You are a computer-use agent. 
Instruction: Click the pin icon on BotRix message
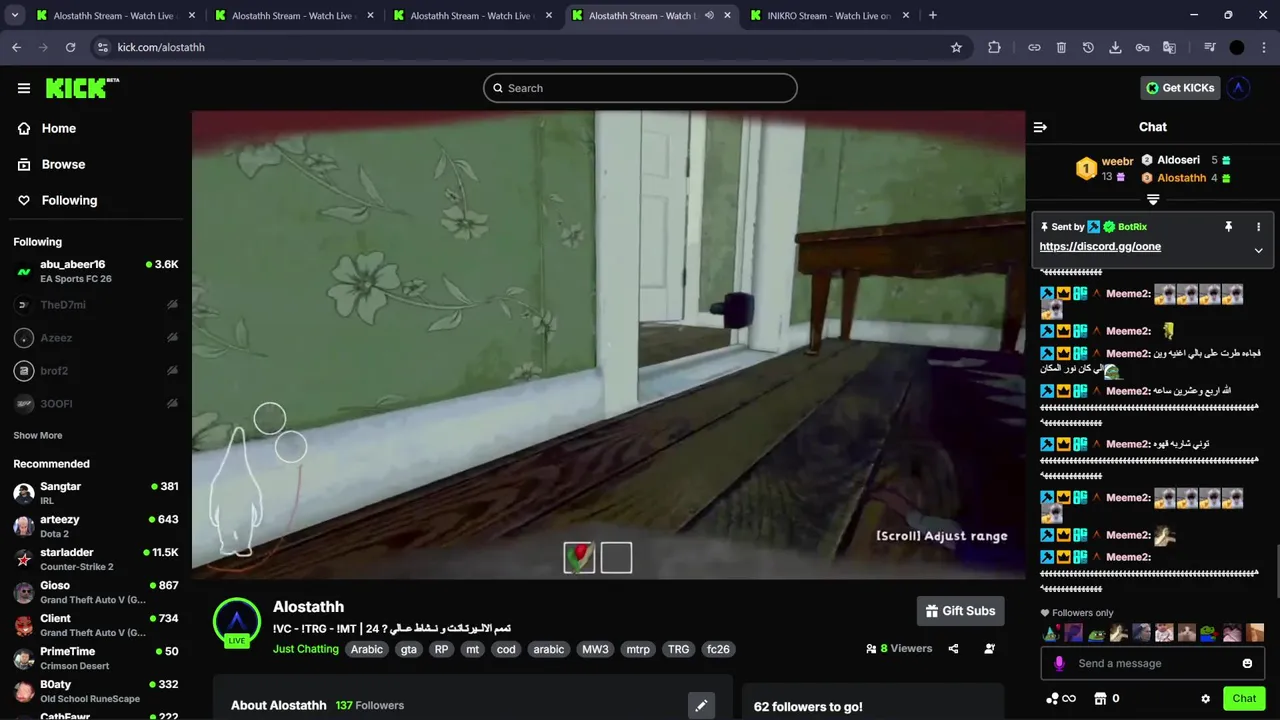(x=1229, y=227)
